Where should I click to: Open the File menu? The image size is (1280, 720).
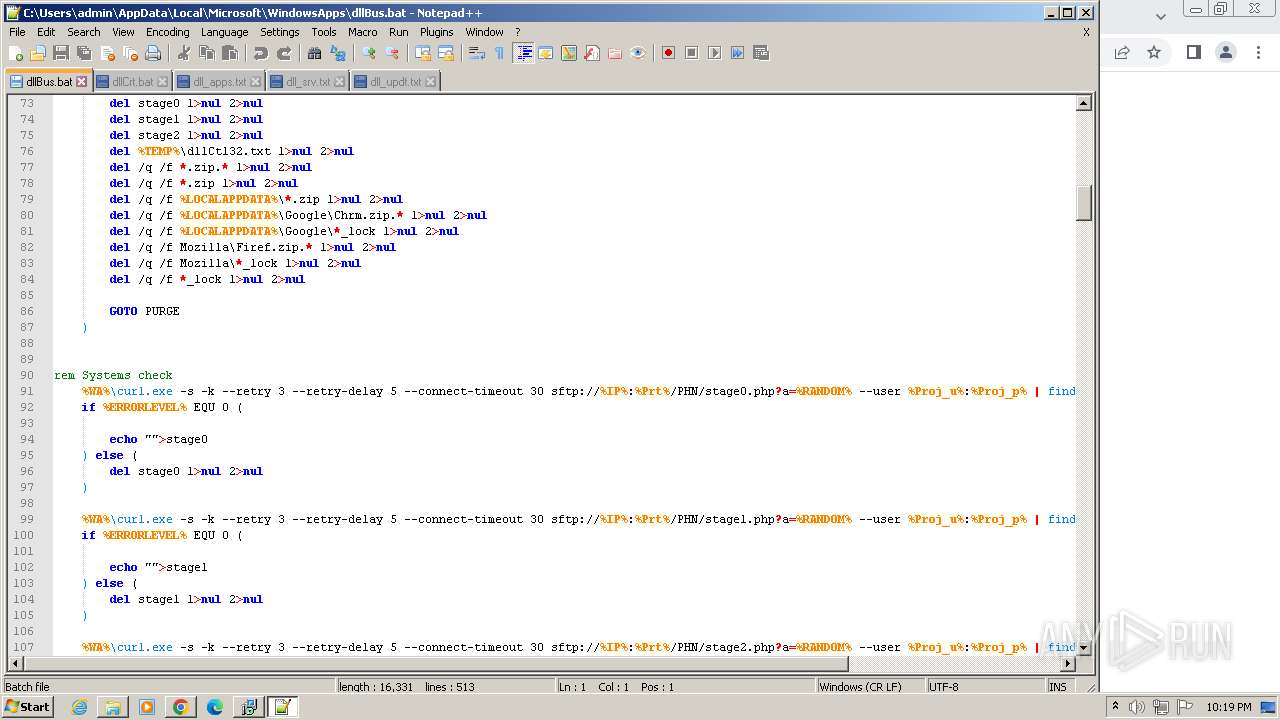point(17,32)
